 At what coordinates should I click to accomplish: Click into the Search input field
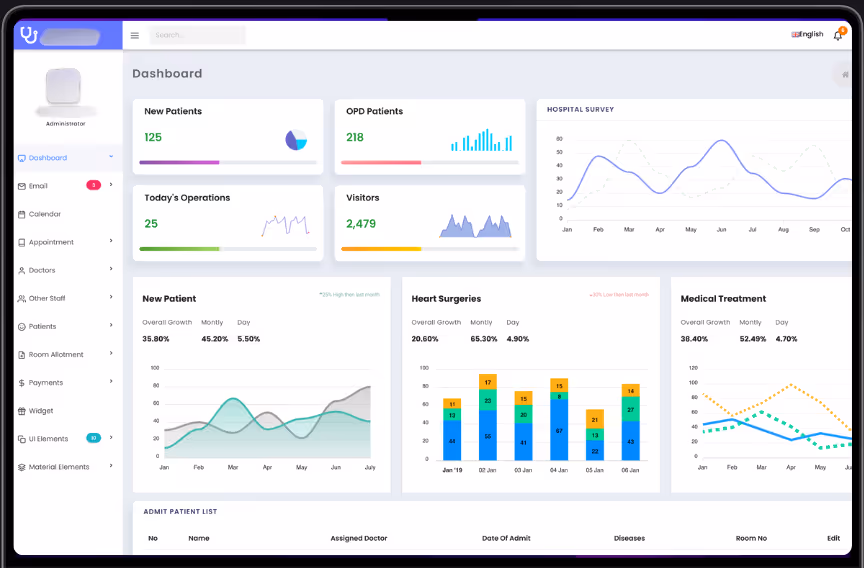tap(197, 35)
